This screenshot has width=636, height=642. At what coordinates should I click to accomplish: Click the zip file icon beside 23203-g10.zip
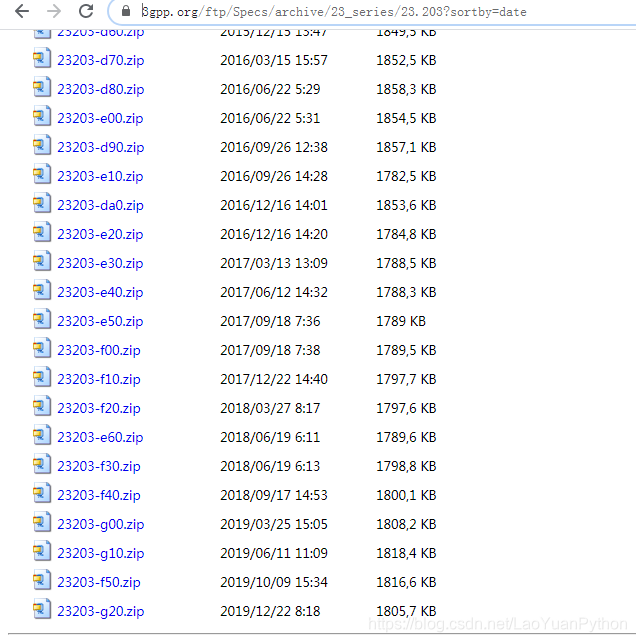coord(42,552)
